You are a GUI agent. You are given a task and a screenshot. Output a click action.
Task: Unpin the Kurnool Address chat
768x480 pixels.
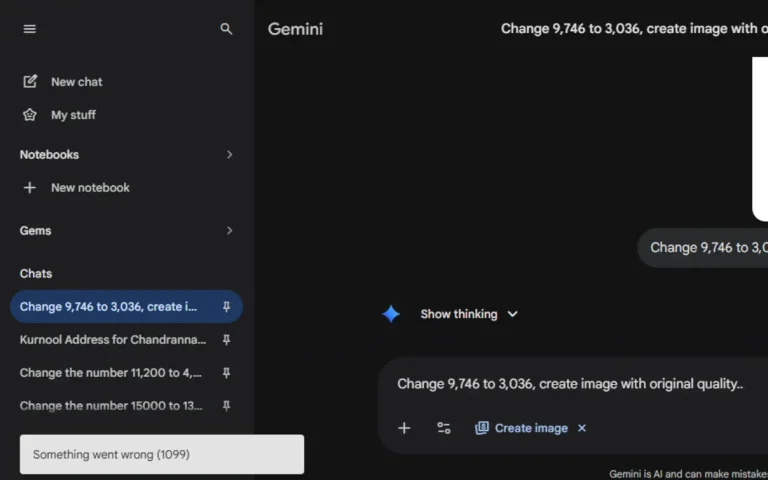click(x=226, y=340)
